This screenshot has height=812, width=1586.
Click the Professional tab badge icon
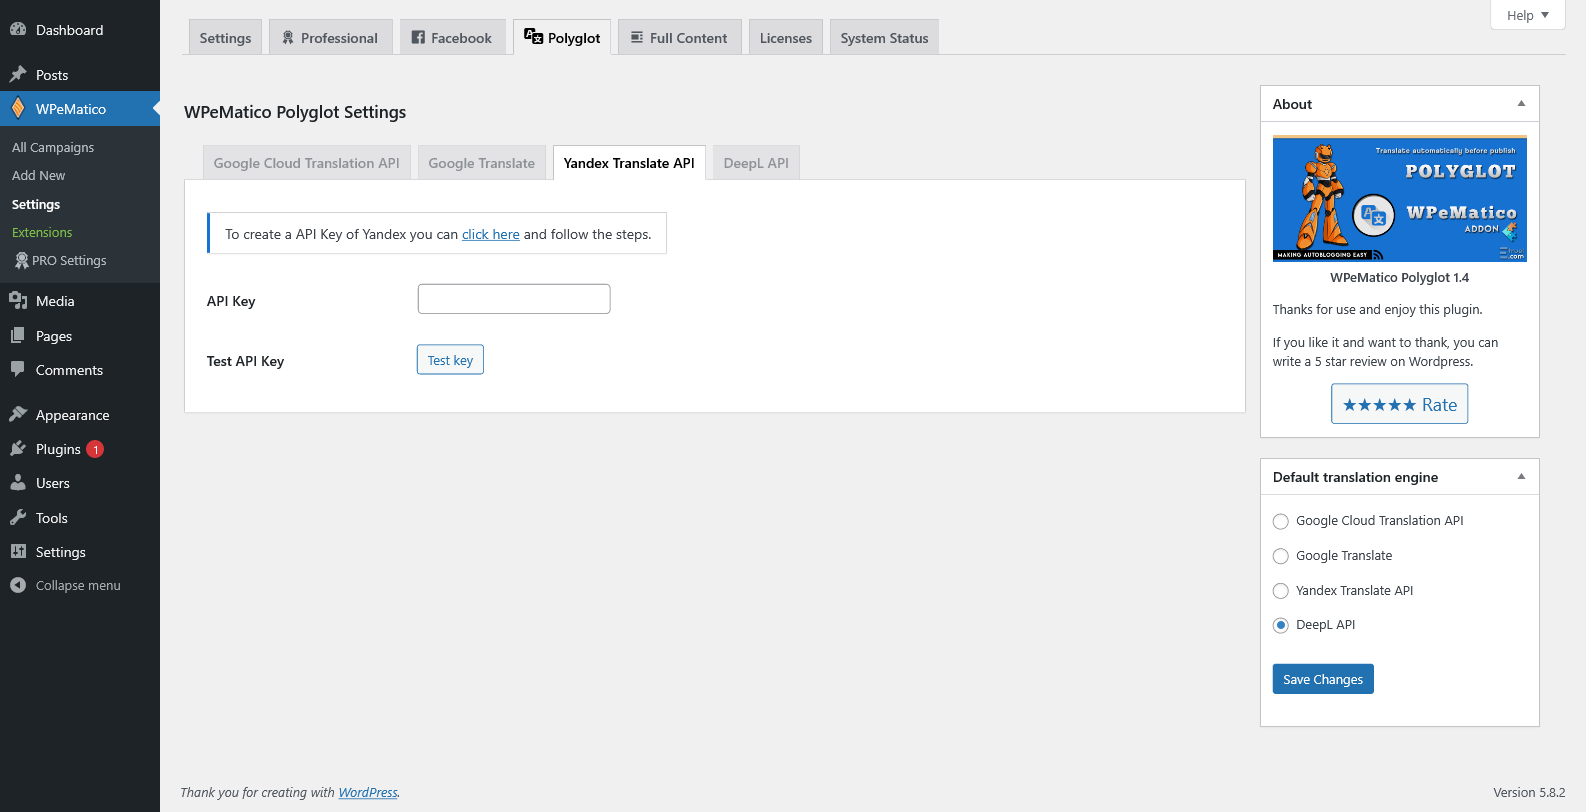click(288, 38)
